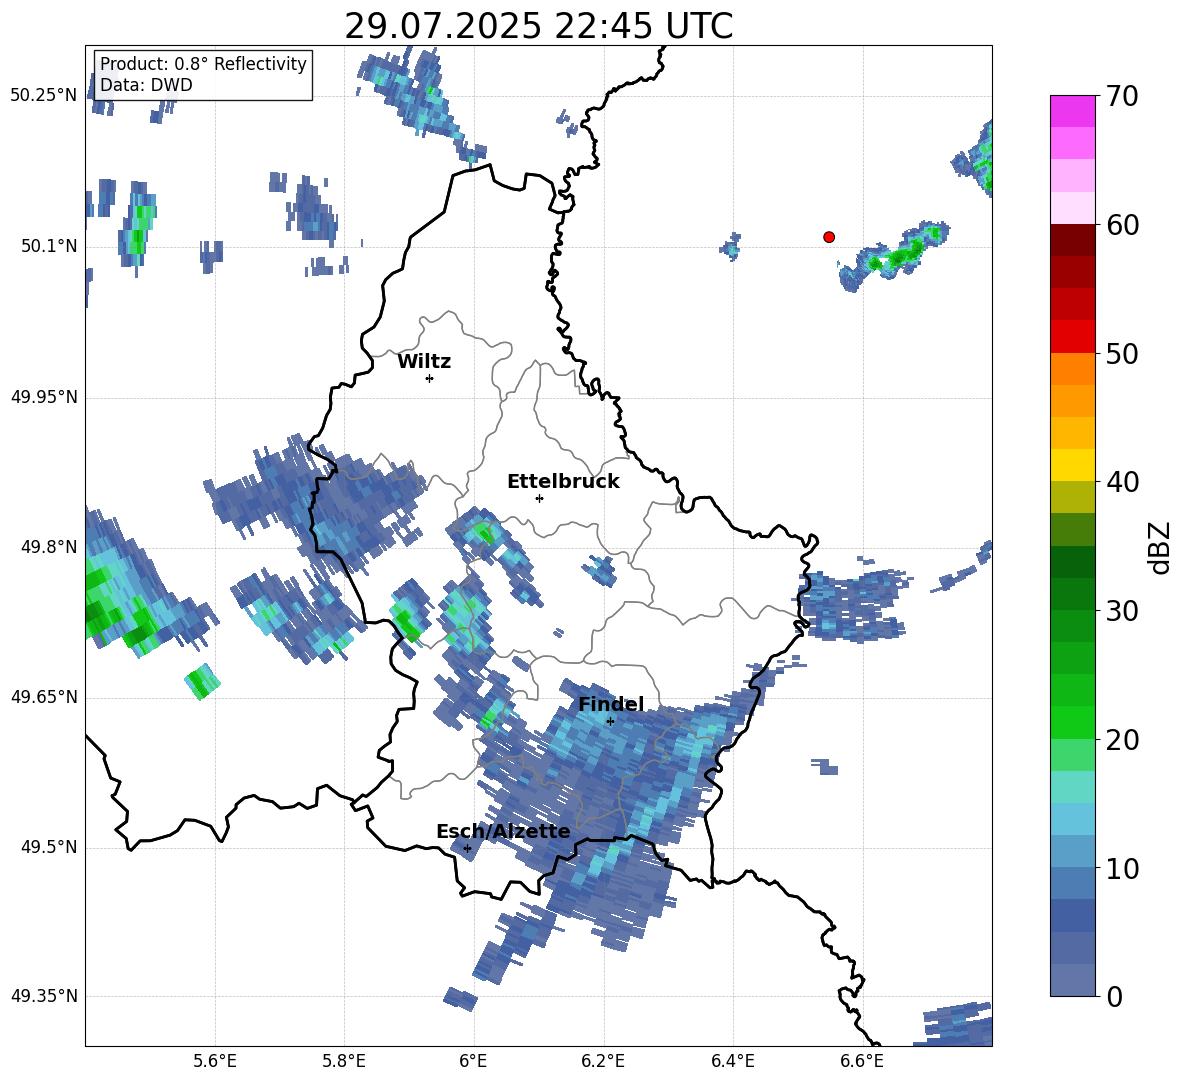
Task: Click the 49.35°N latitude label
Action: (44, 996)
